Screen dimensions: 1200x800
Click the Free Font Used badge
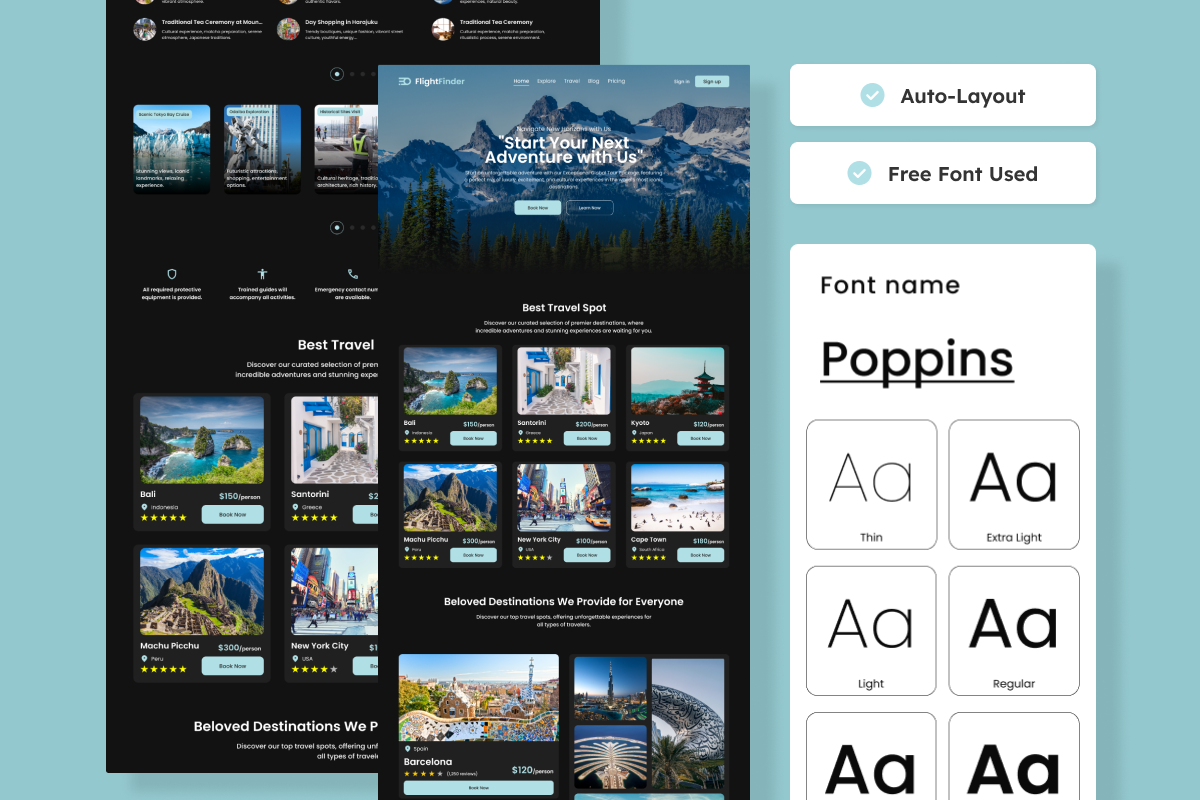pyautogui.click(x=943, y=173)
